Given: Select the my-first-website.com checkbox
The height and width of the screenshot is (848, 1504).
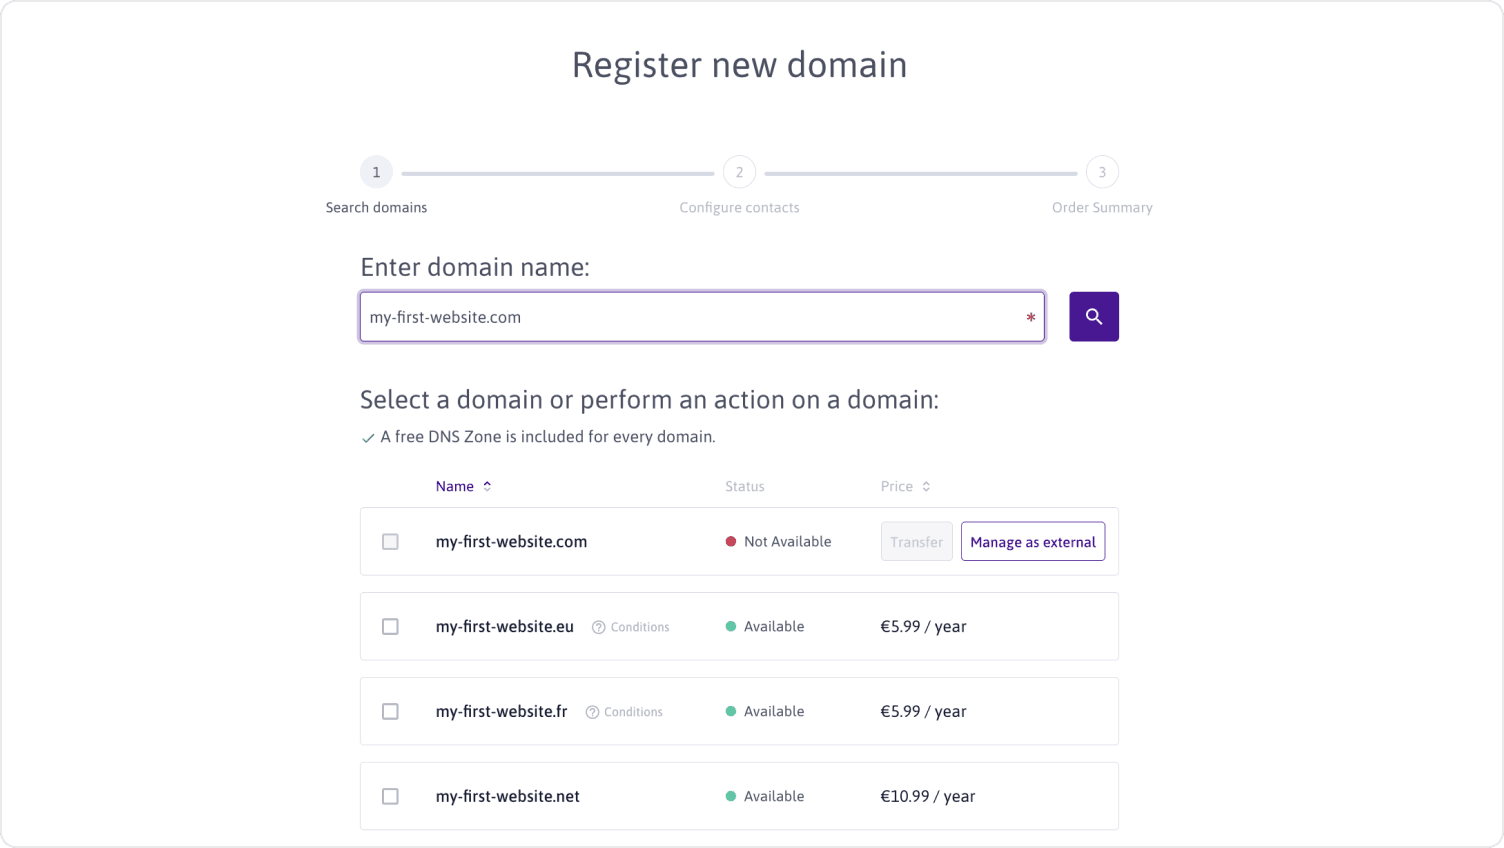Looking at the screenshot, I should (390, 542).
